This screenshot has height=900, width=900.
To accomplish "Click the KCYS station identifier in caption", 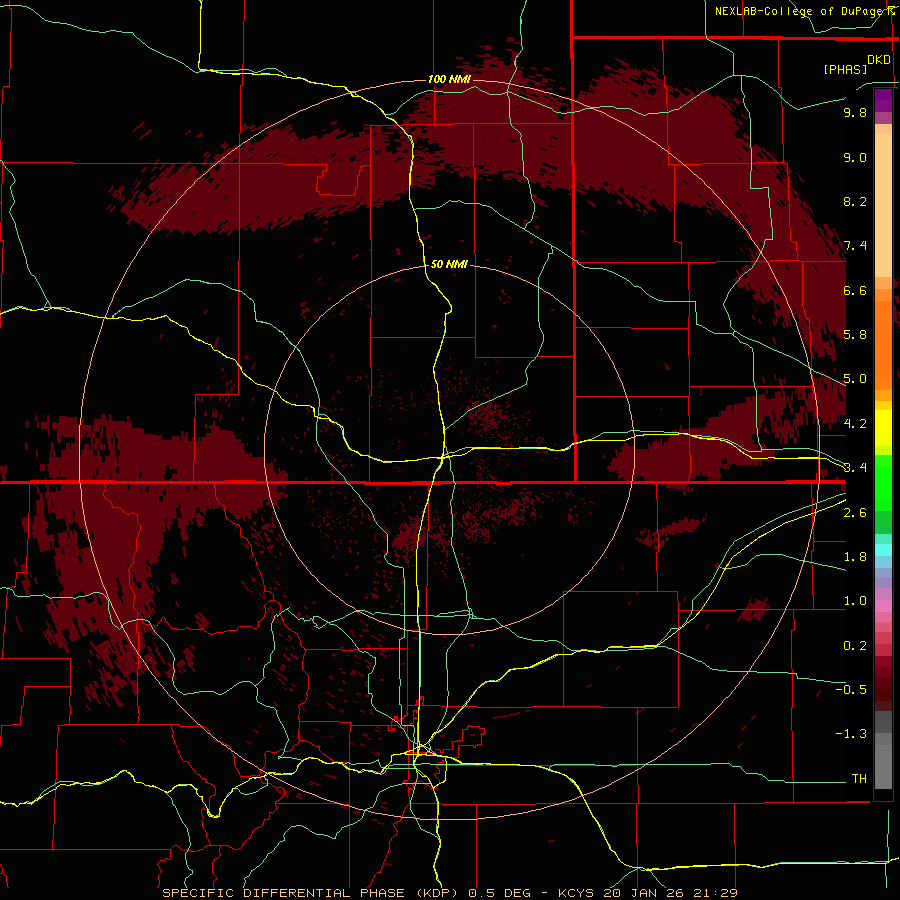I will coord(577,893).
